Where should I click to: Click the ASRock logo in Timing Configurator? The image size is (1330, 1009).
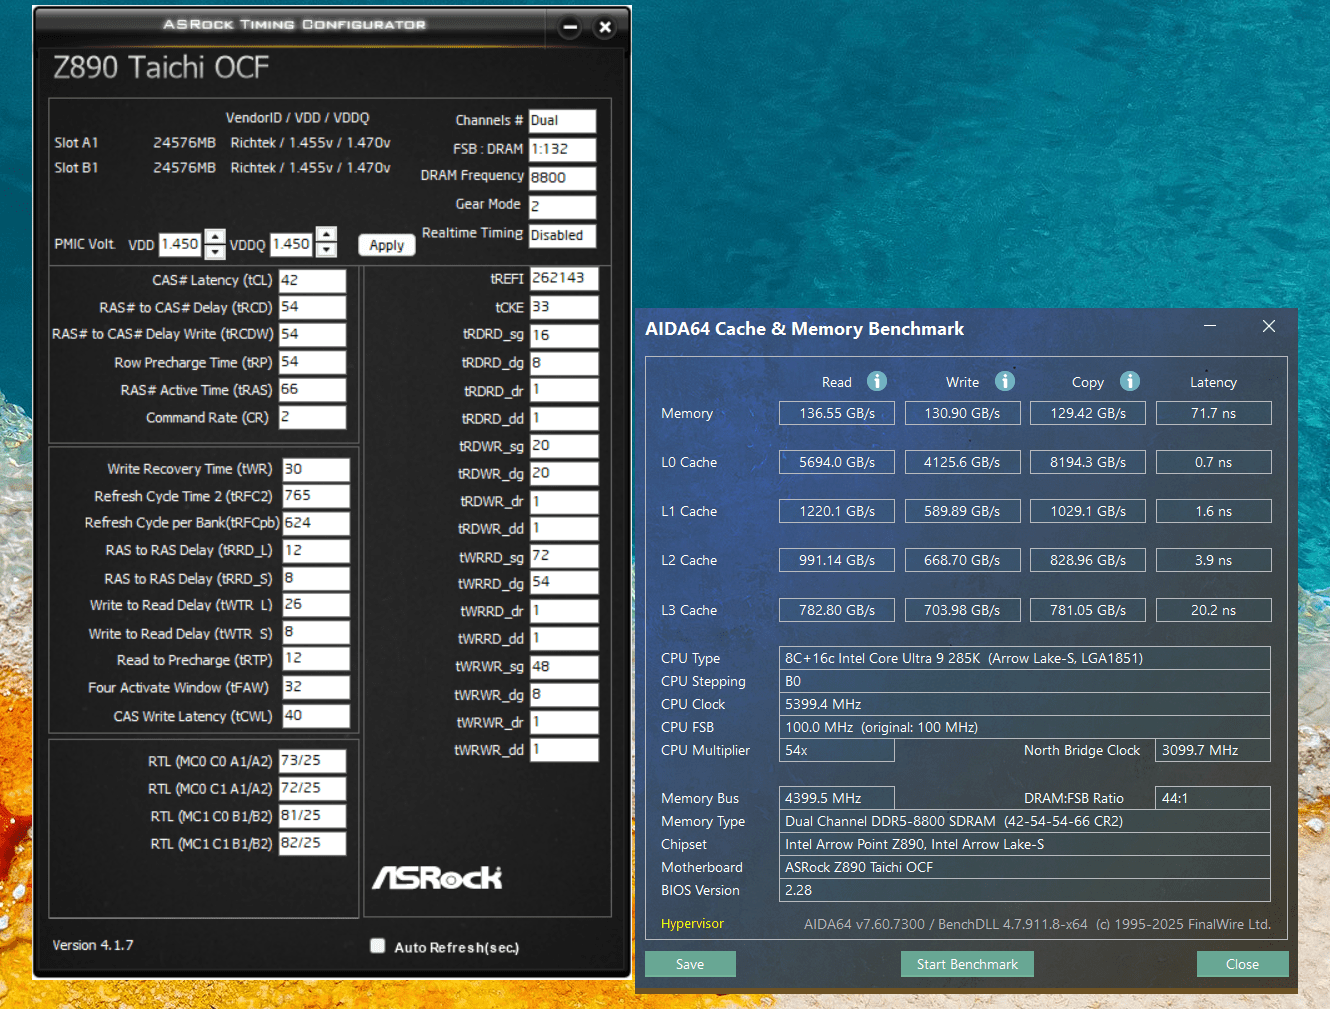click(437, 878)
